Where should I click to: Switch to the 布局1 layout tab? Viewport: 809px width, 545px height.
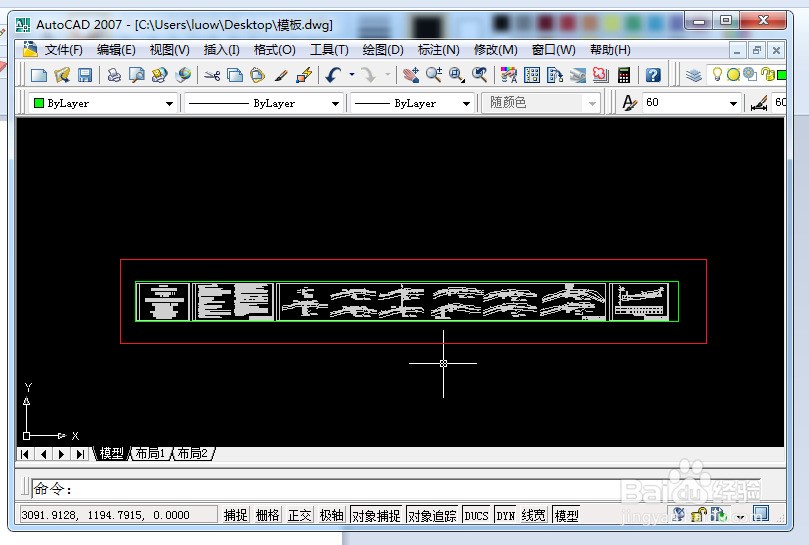150,454
